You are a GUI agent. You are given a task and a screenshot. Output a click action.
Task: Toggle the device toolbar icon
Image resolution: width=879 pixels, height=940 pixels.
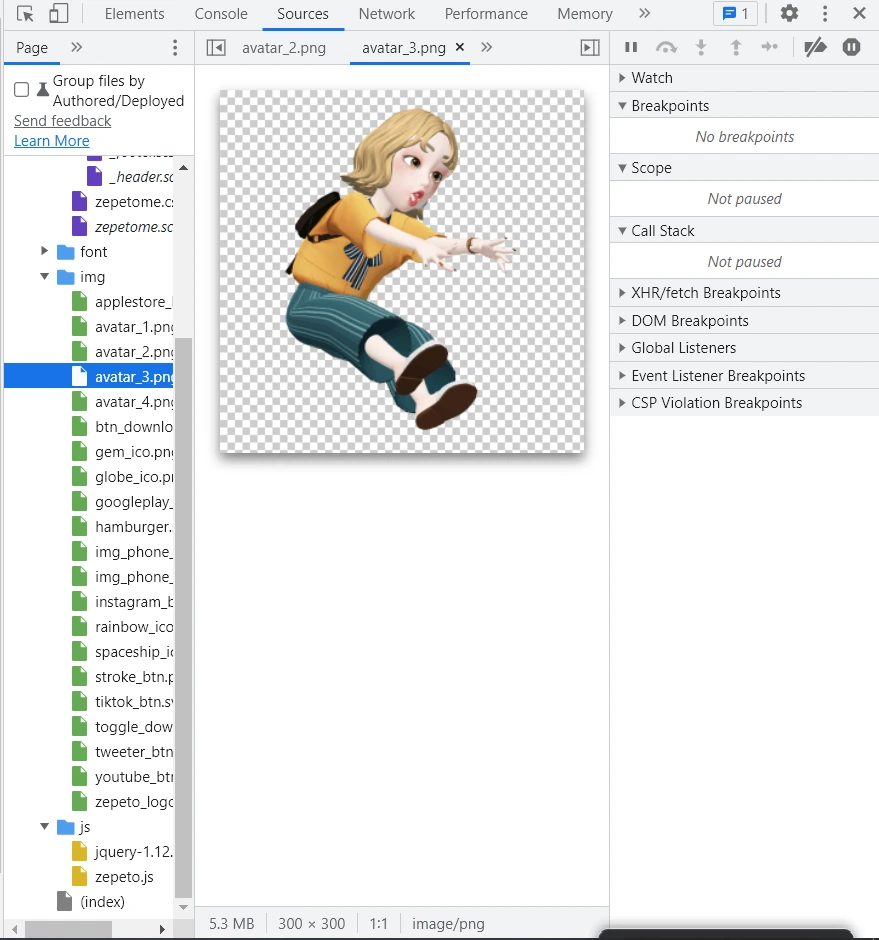pos(58,13)
